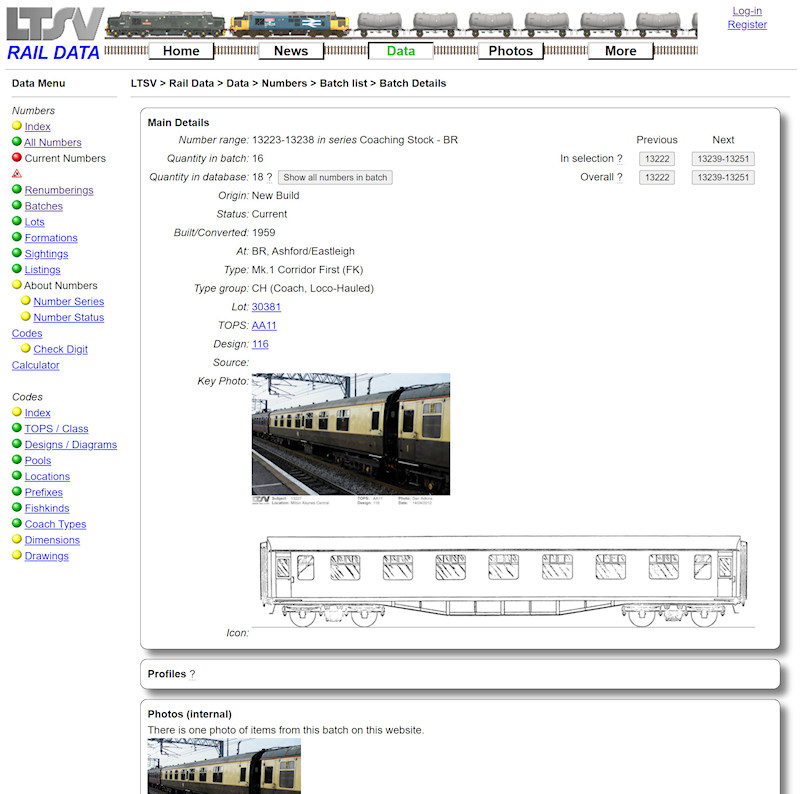Viewport: 800px width, 794px height.
Task: Click the red Current Numbers status icon
Action: click(x=16, y=158)
